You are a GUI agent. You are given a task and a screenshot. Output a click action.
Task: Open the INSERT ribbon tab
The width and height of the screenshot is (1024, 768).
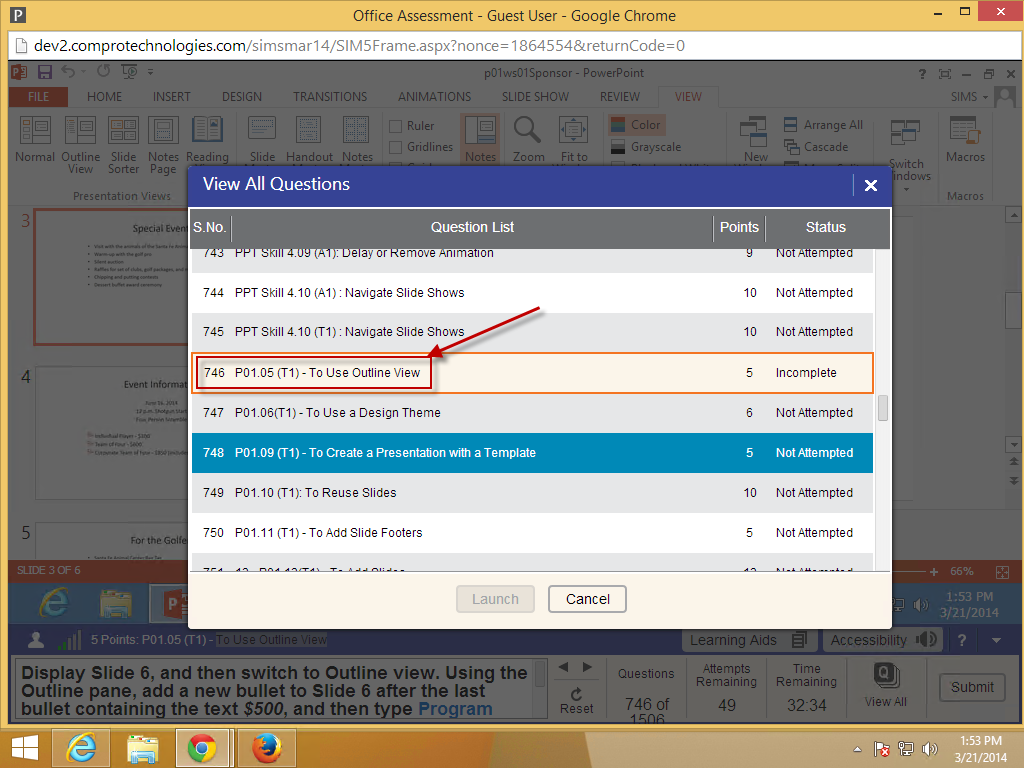coord(171,97)
